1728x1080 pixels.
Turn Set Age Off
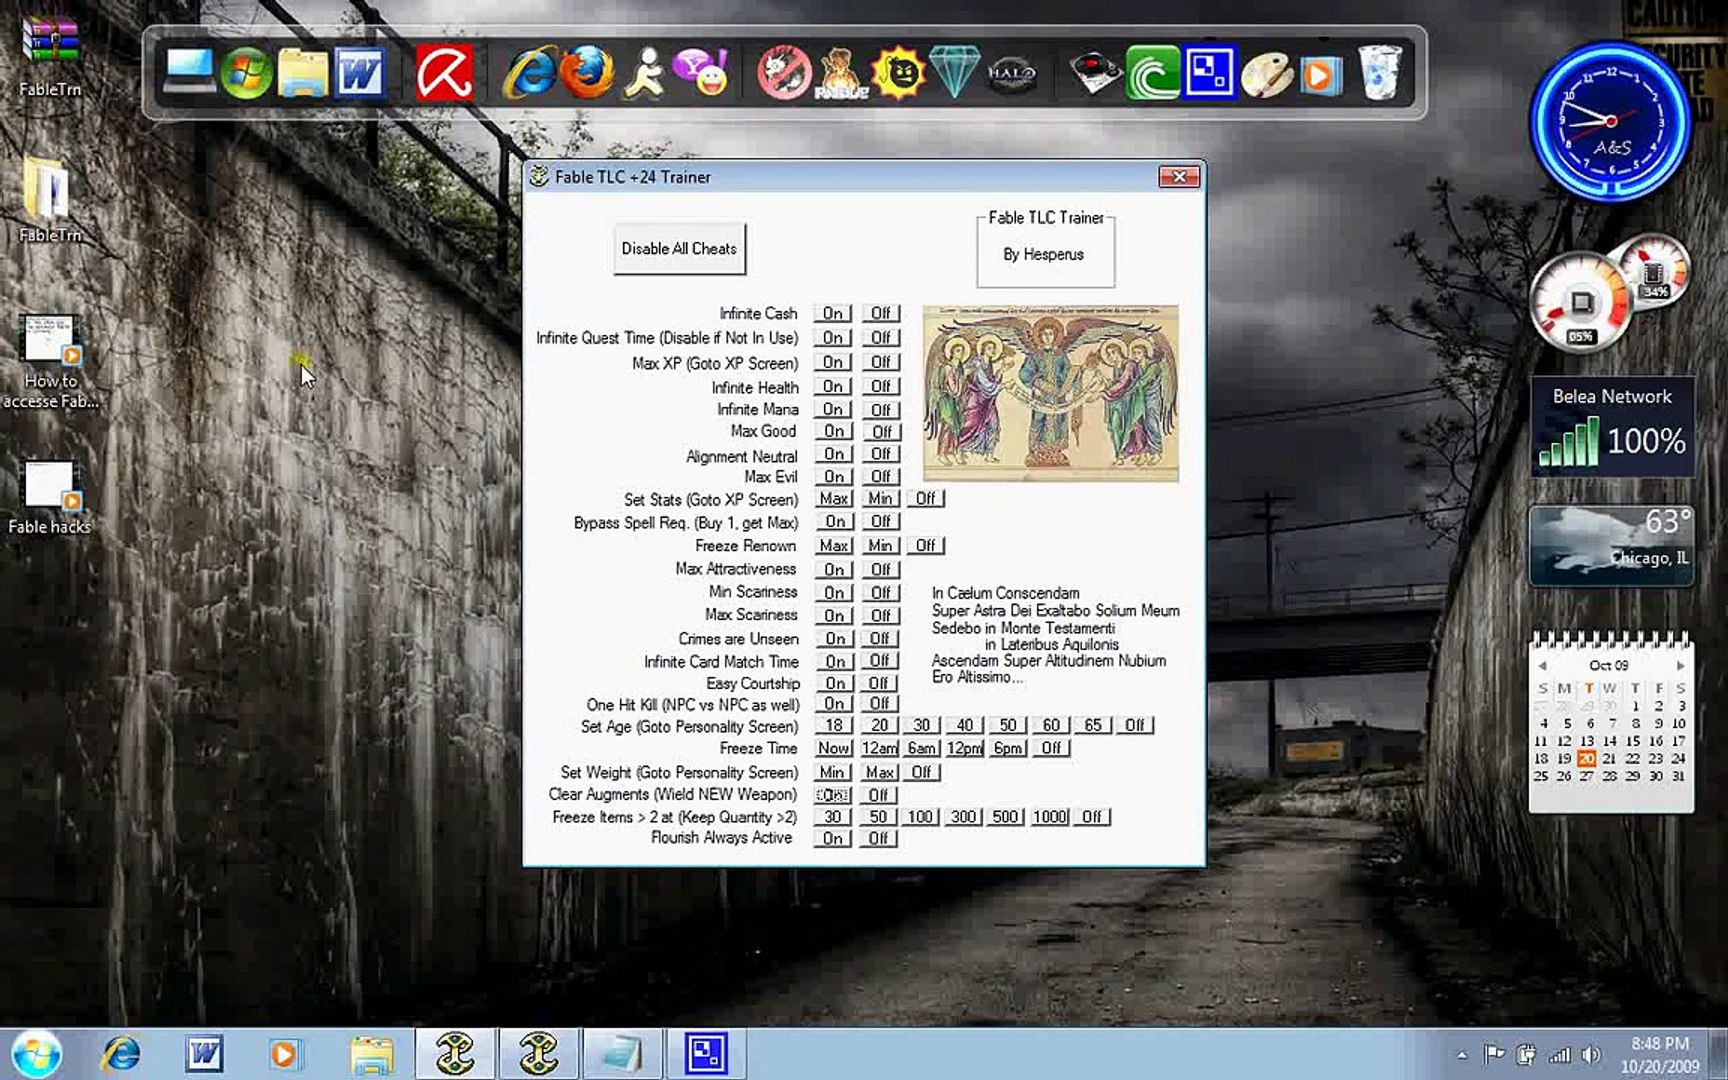coord(1134,725)
